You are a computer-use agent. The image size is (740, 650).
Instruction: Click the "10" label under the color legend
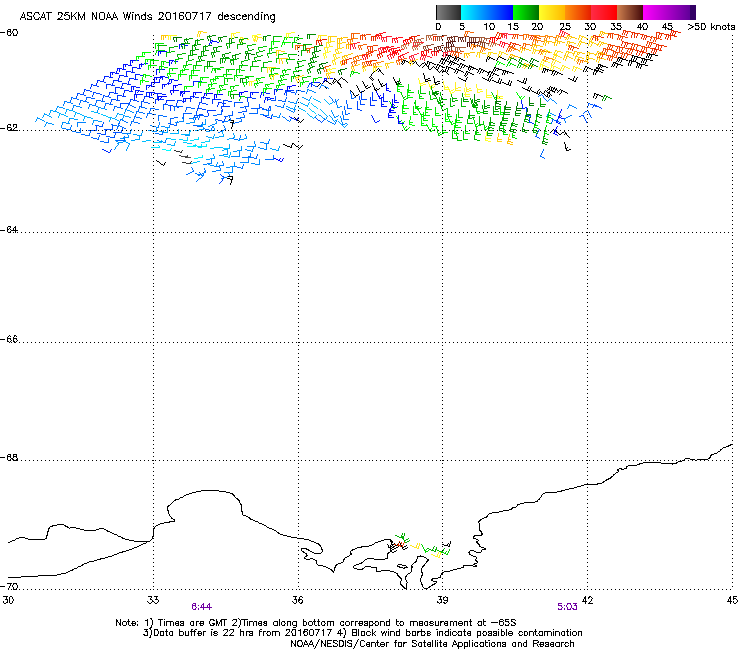pos(489,27)
